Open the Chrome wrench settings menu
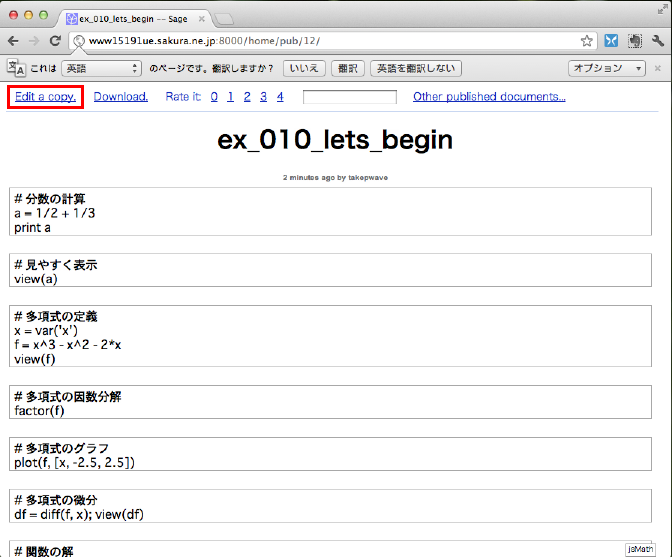672x557 pixels. point(657,41)
